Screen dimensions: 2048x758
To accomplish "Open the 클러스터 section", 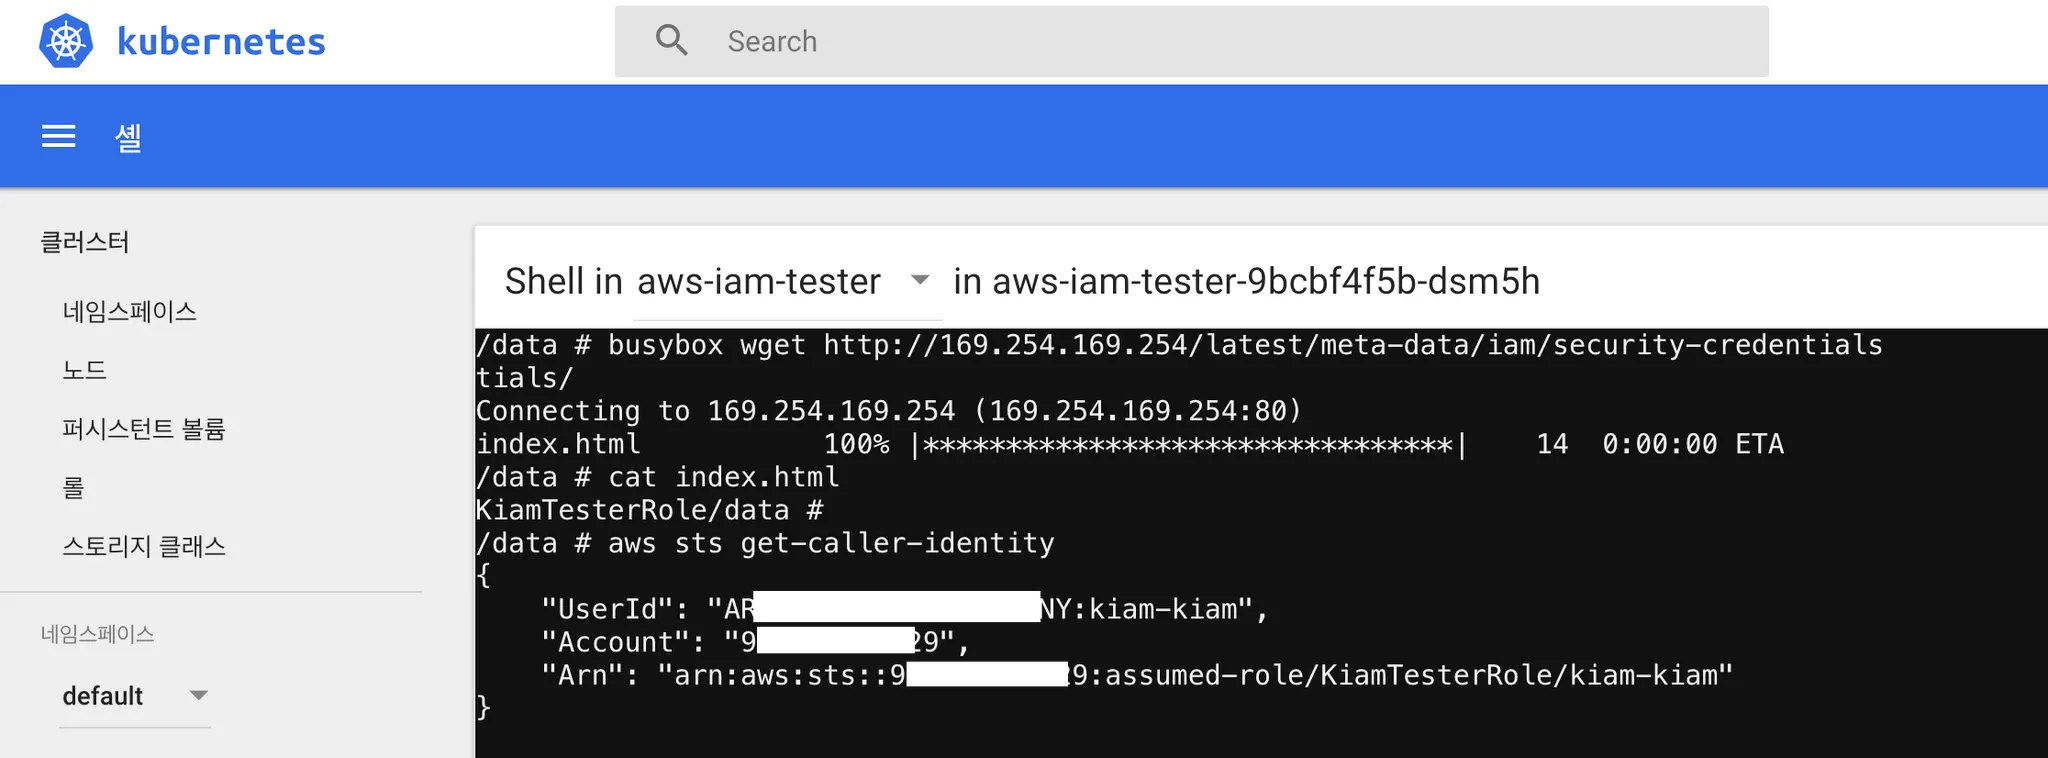I will tap(85, 242).
